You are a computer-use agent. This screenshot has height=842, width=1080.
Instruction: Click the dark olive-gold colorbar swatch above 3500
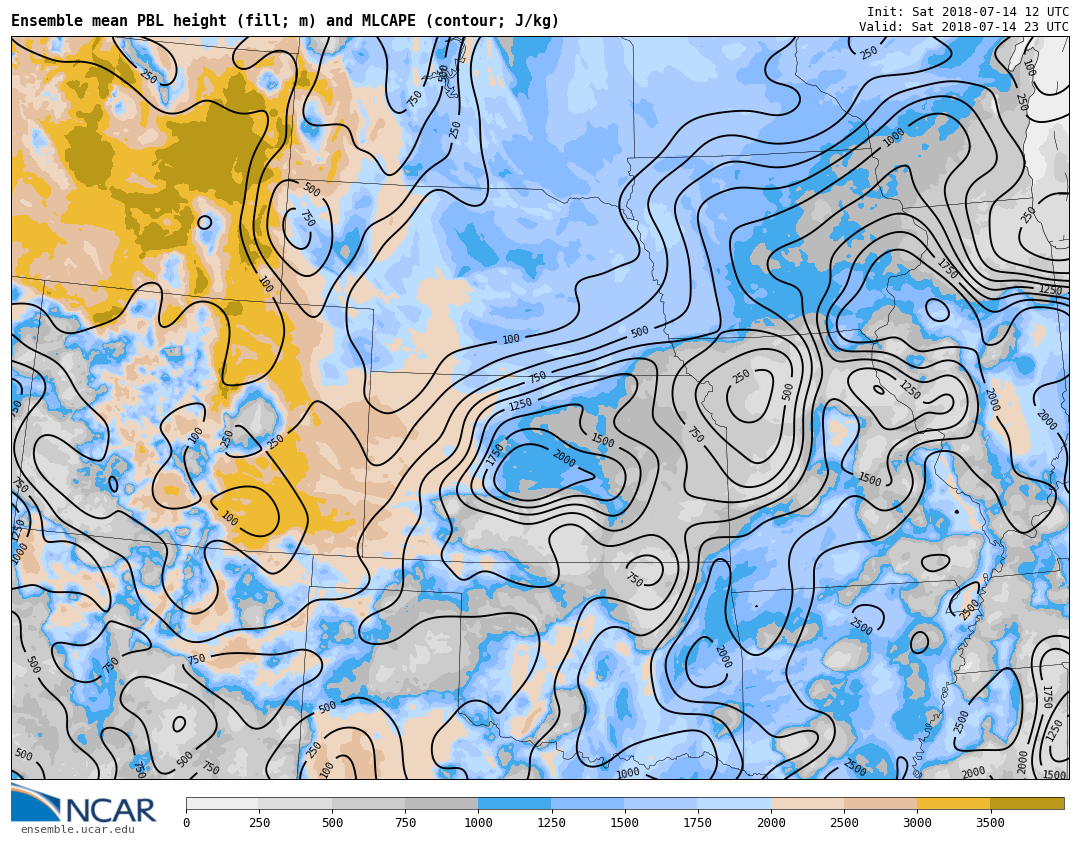pos(1027,803)
